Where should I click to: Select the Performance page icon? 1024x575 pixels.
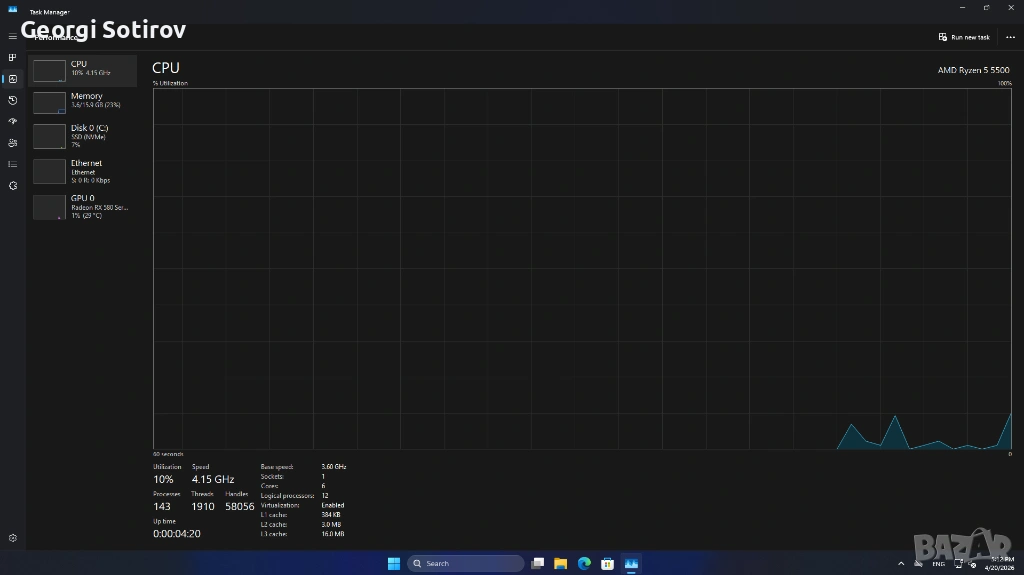click(12, 79)
